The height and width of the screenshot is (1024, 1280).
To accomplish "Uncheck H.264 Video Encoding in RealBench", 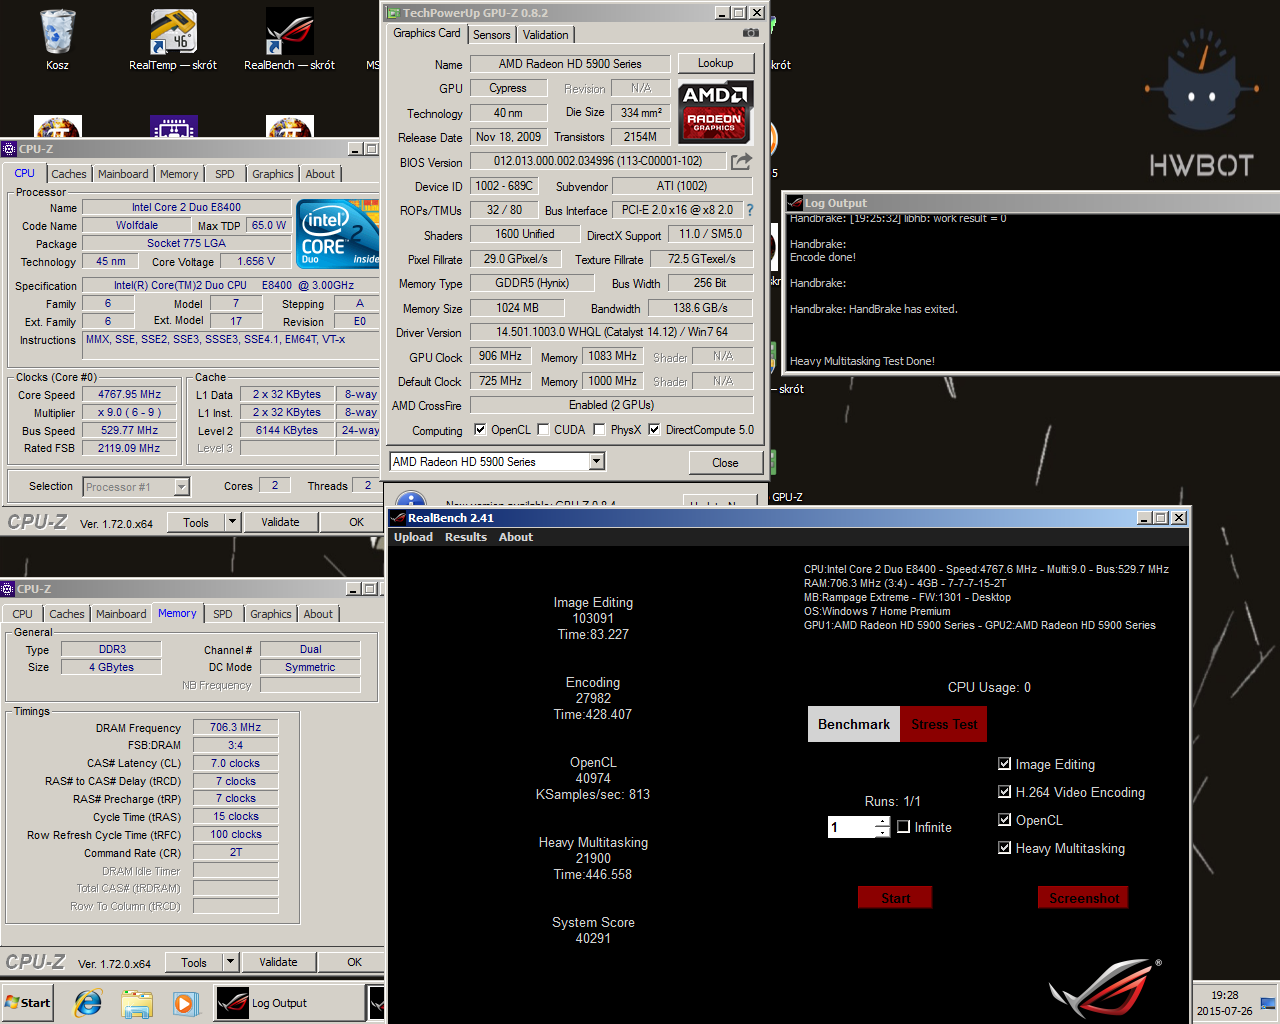I will [x=1005, y=792].
